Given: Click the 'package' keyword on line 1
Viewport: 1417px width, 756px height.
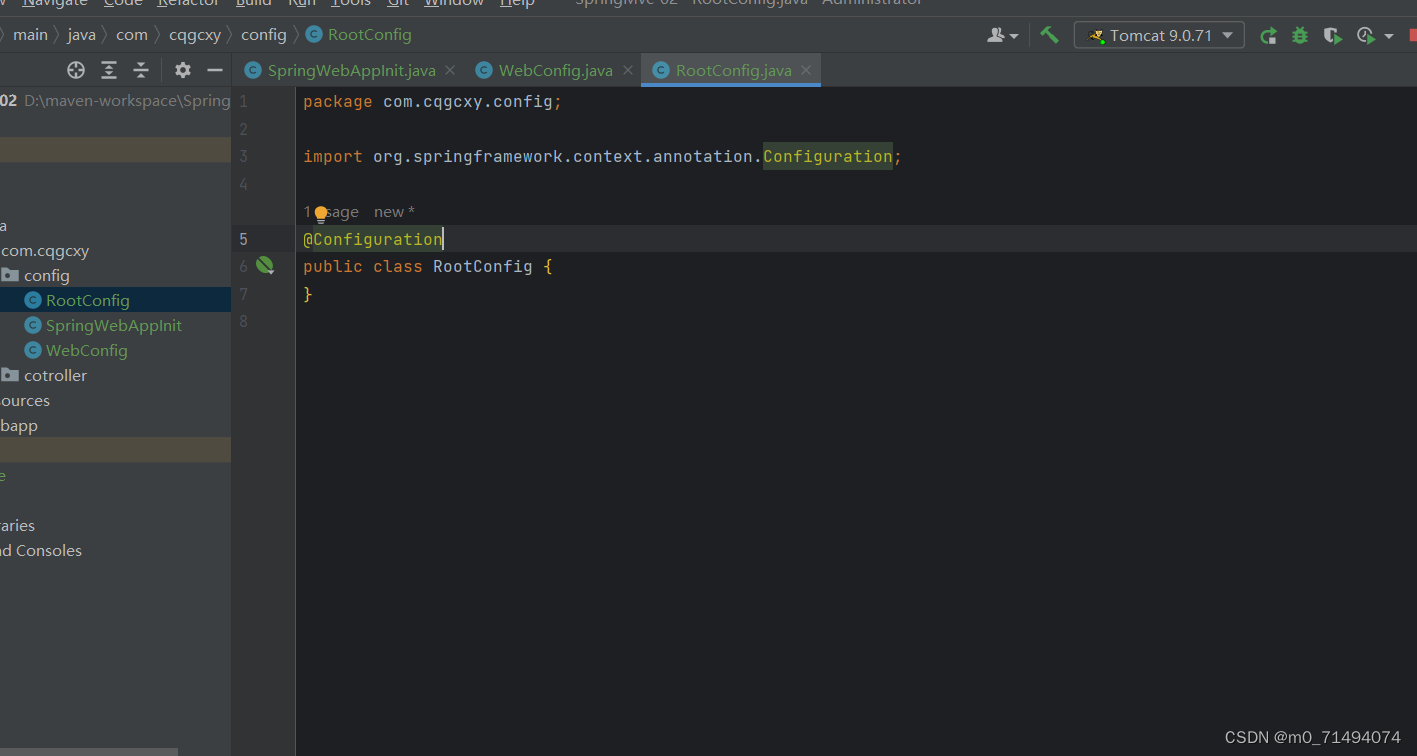Looking at the screenshot, I should point(338,102).
